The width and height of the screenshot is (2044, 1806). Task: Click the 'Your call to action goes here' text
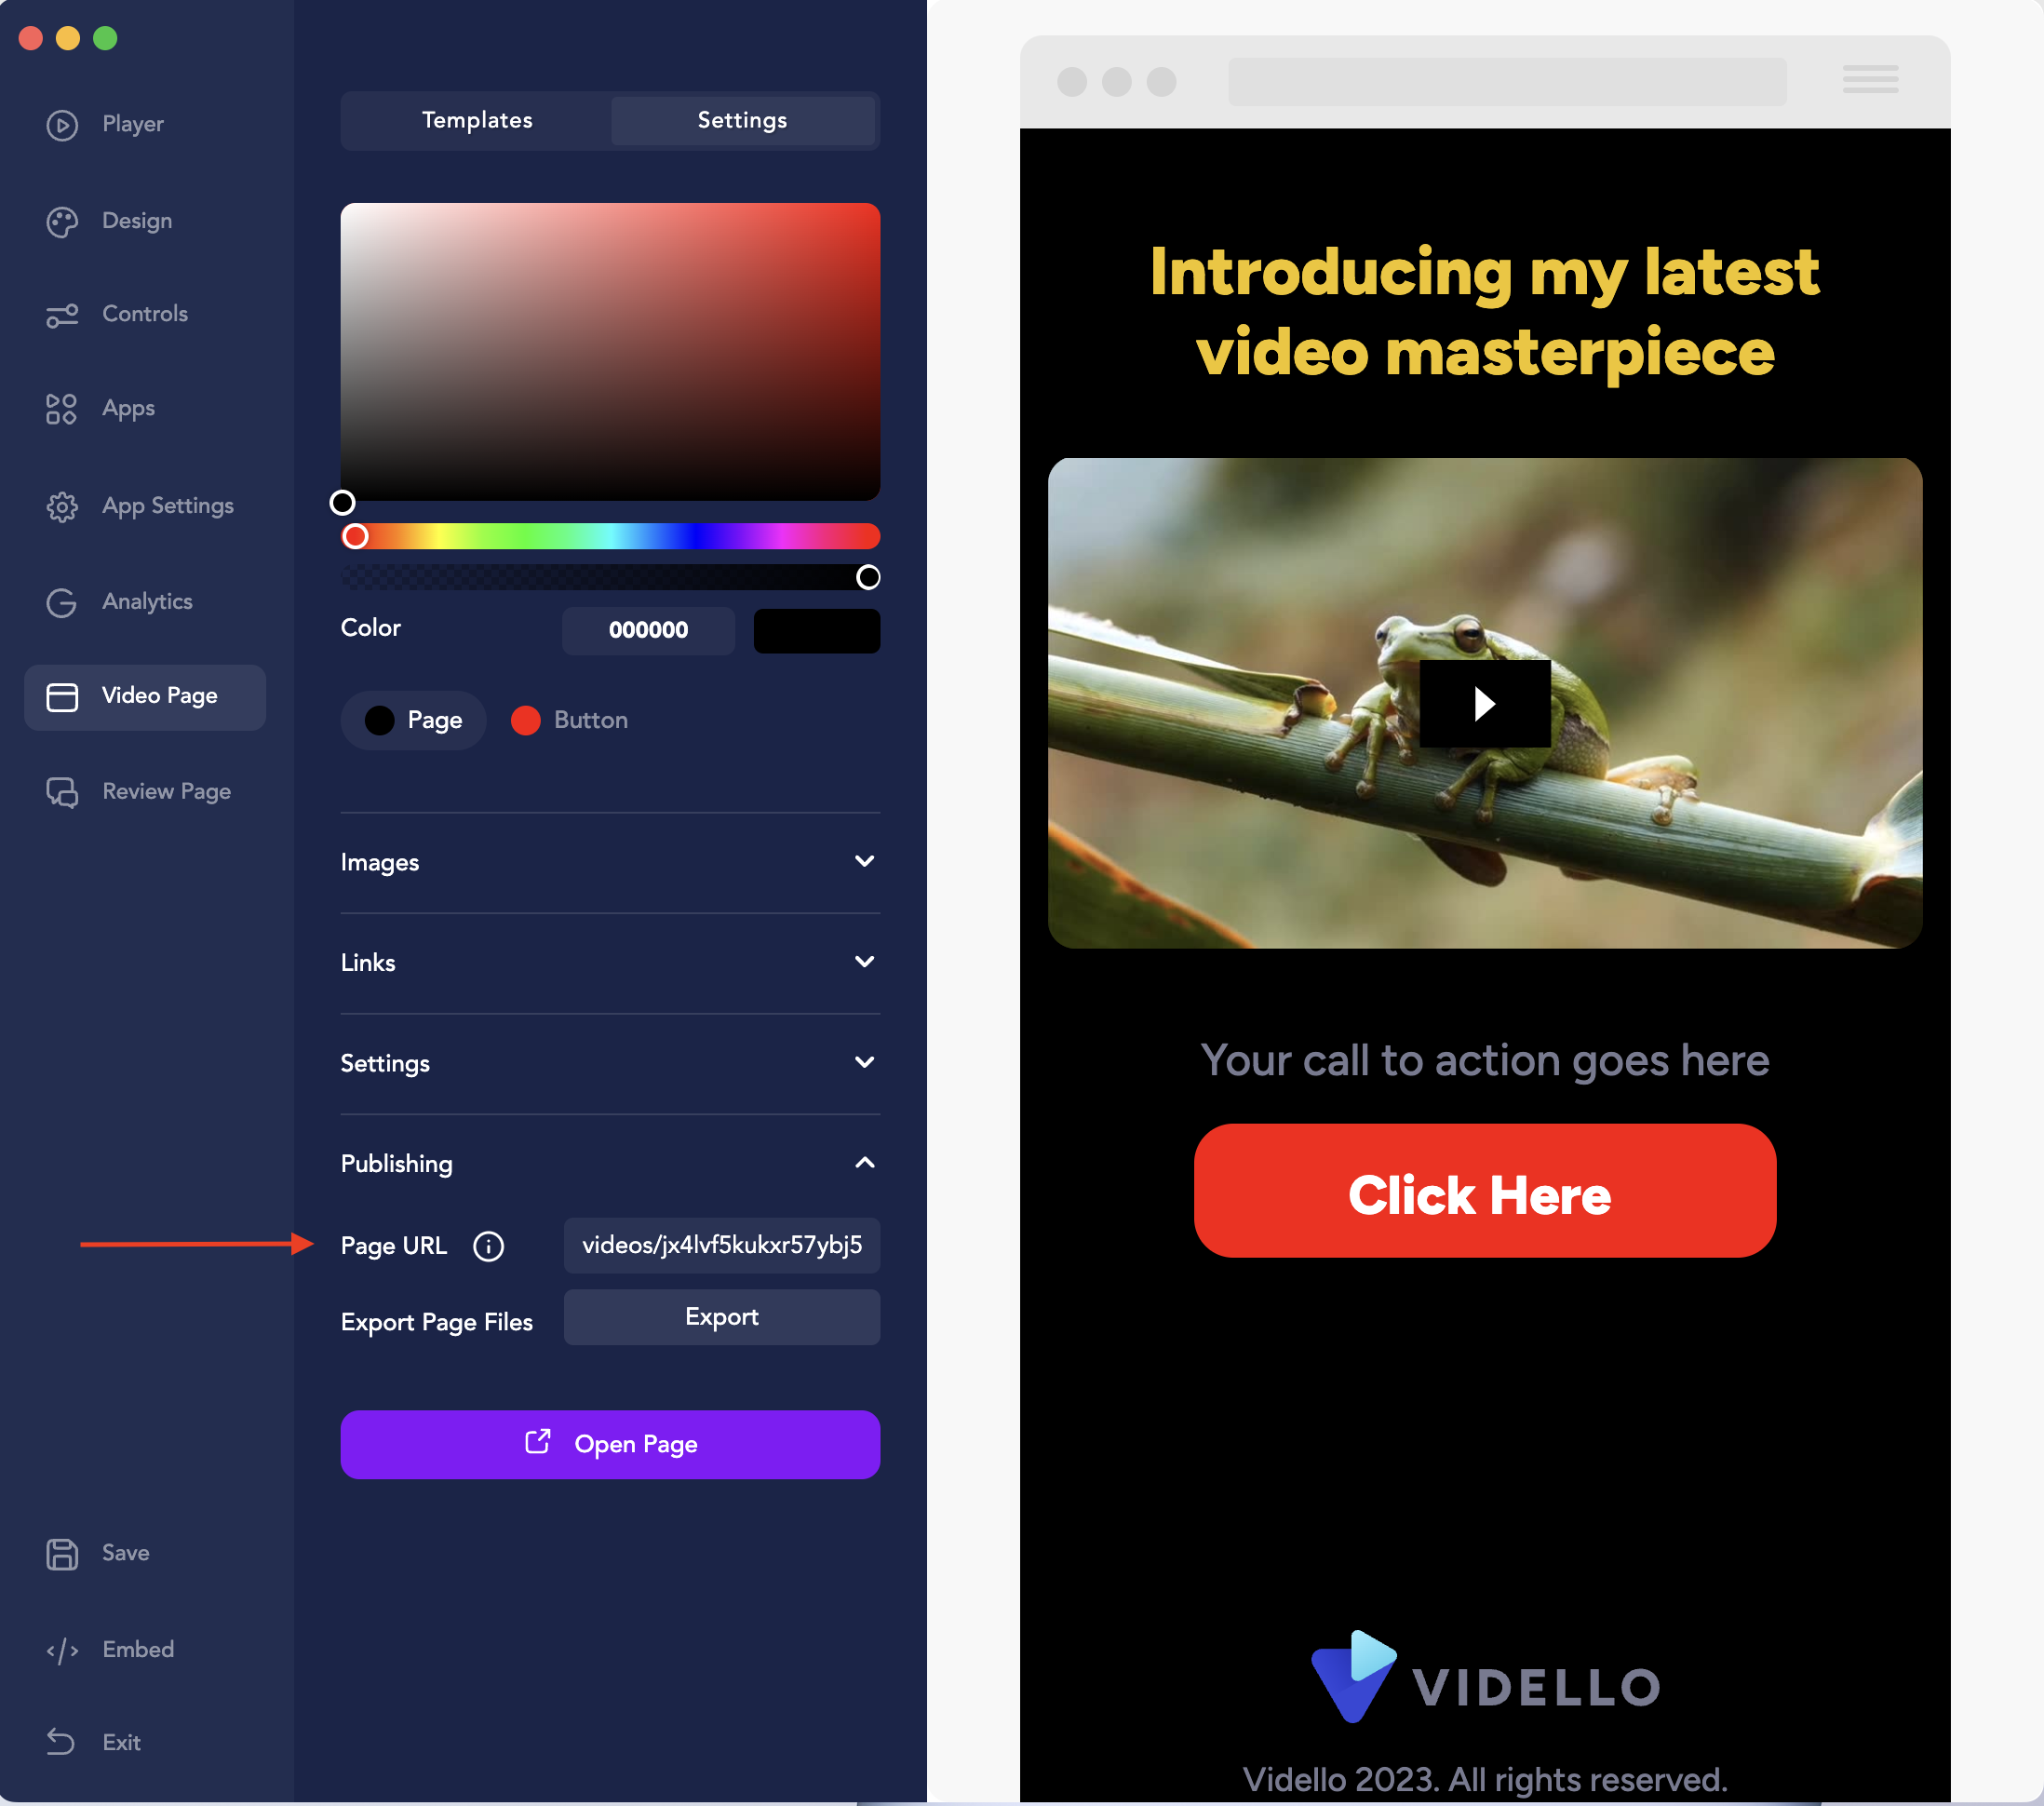[1485, 1061]
